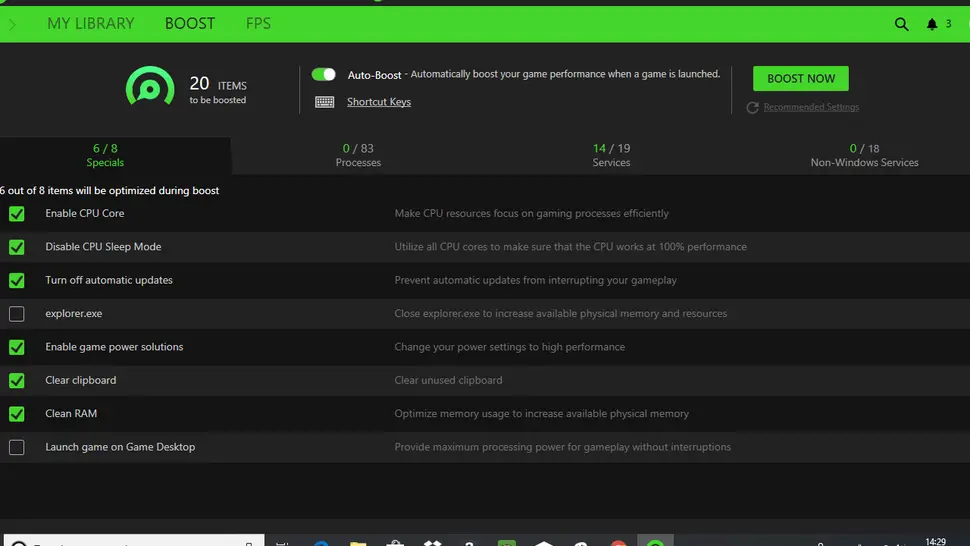Expand the sidebar with the left chevron arrow
Image resolution: width=970 pixels, height=546 pixels.
(x=12, y=25)
